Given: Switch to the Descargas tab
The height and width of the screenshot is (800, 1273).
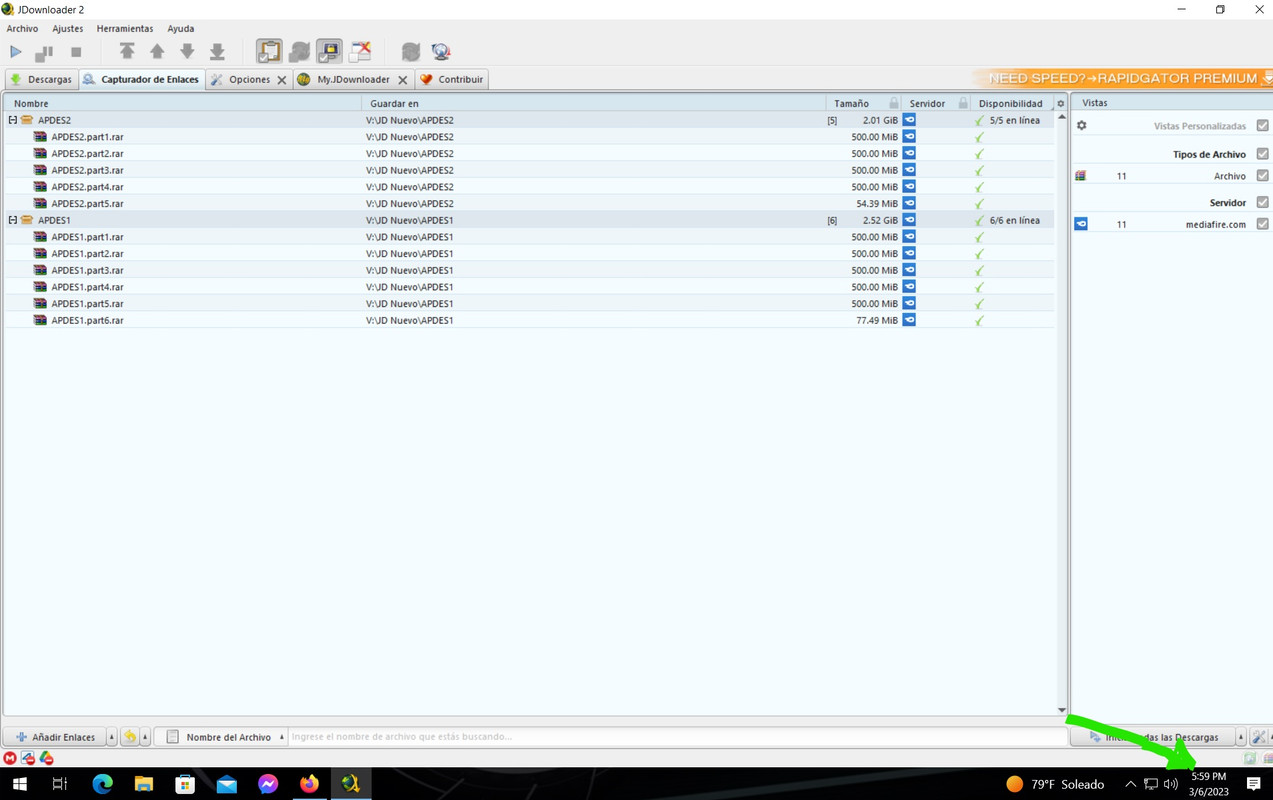Looking at the screenshot, I should [41, 79].
